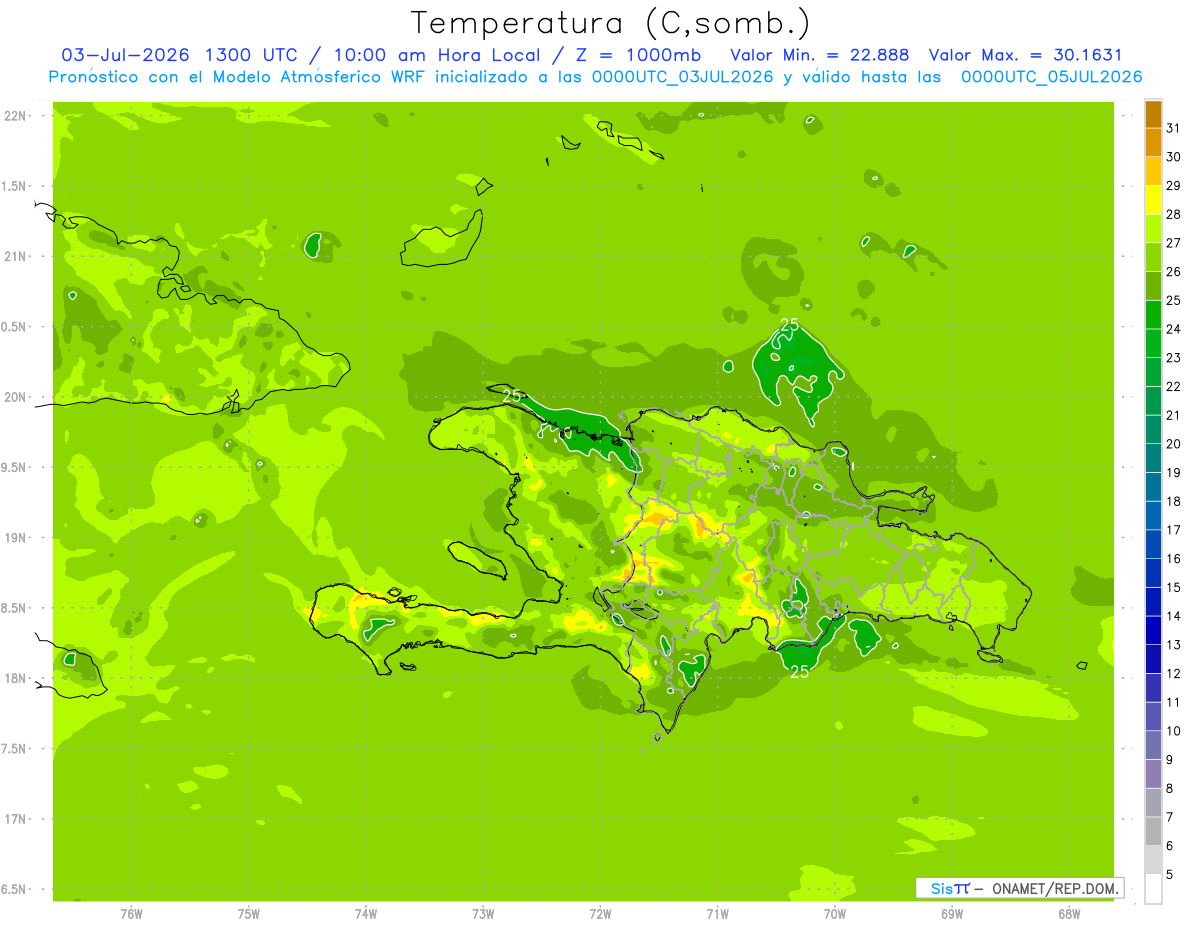Click the longitude axis label "71W"
Image resolution: width=1200 pixels, height=927 pixels.
coord(717,914)
